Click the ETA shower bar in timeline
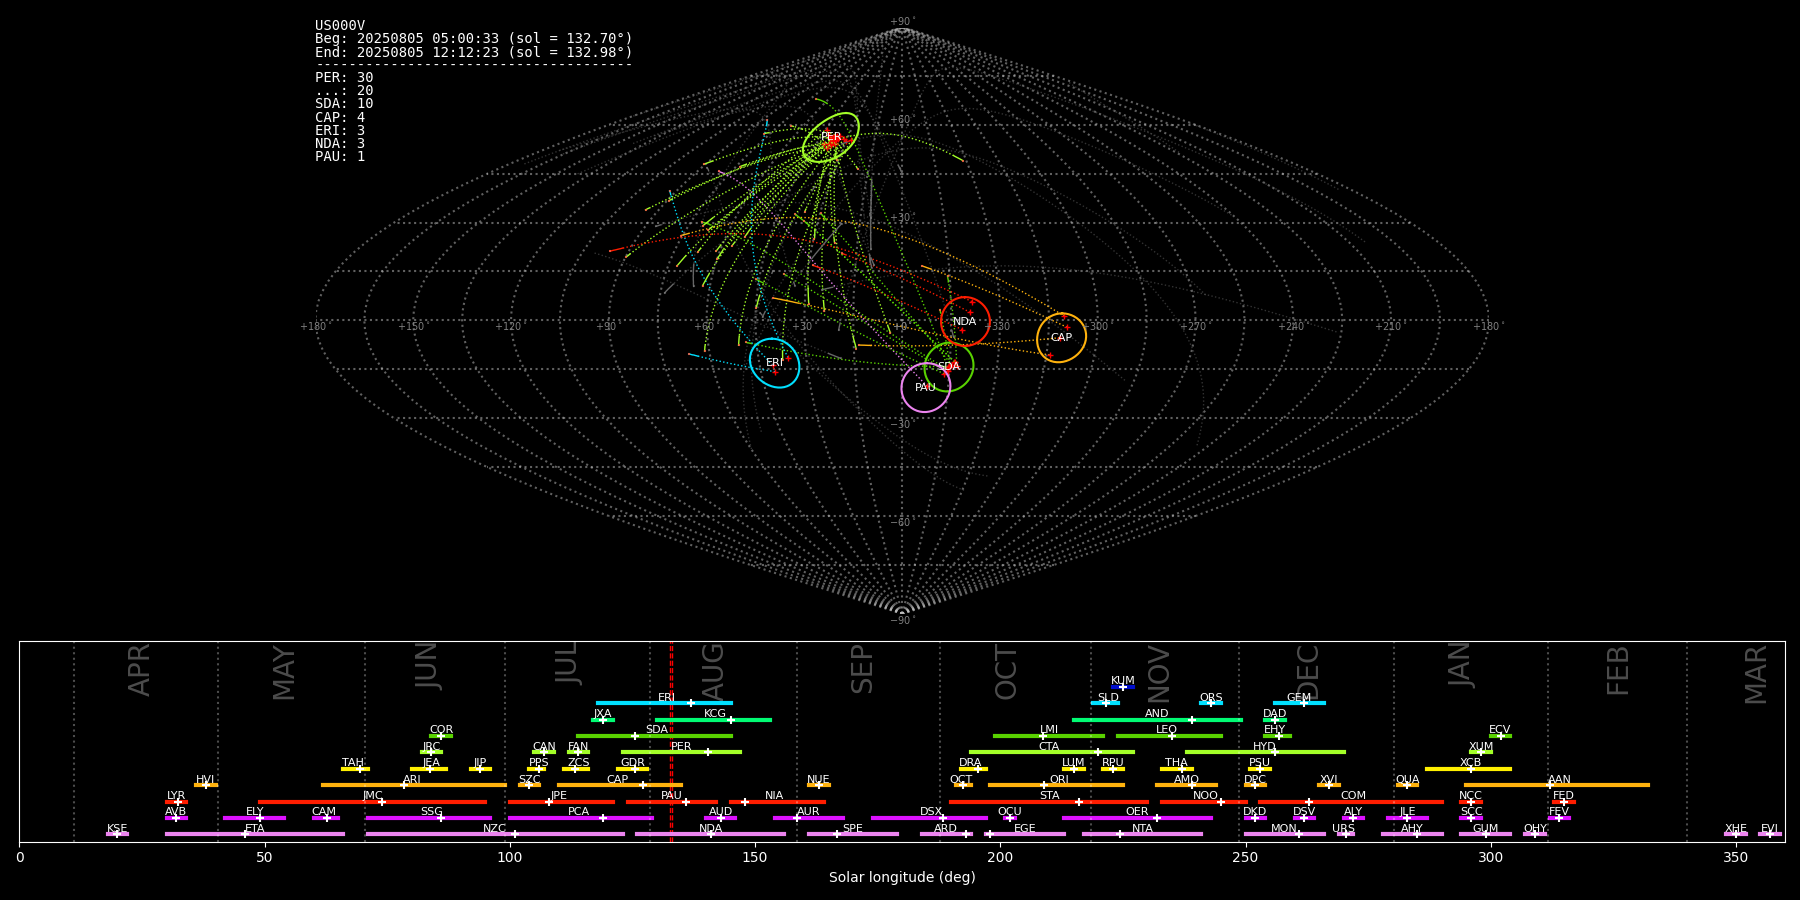Viewport: 1800px width, 900px height. [x=255, y=834]
